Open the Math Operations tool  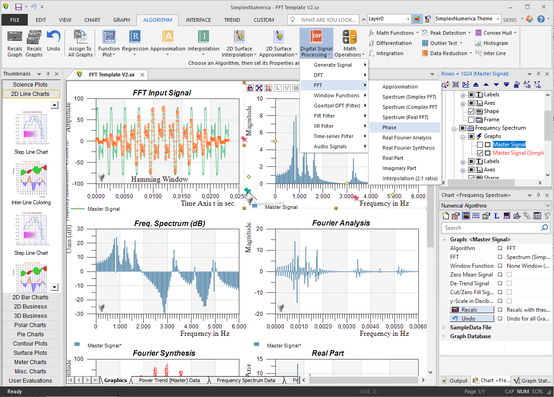tap(349, 43)
